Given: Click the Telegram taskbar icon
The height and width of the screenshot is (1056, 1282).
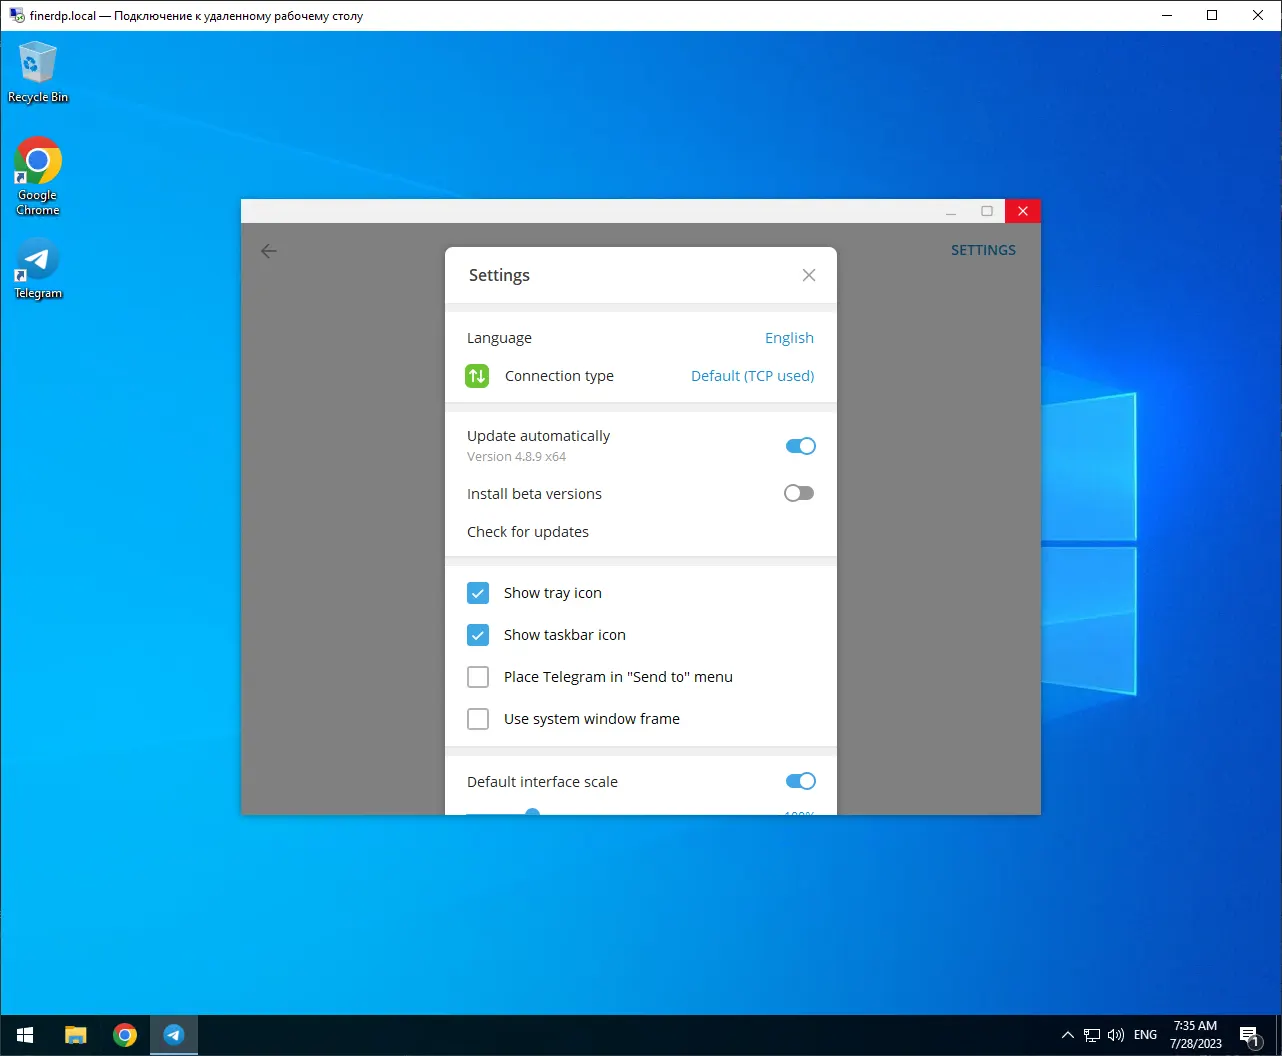Looking at the screenshot, I should [x=174, y=1035].
